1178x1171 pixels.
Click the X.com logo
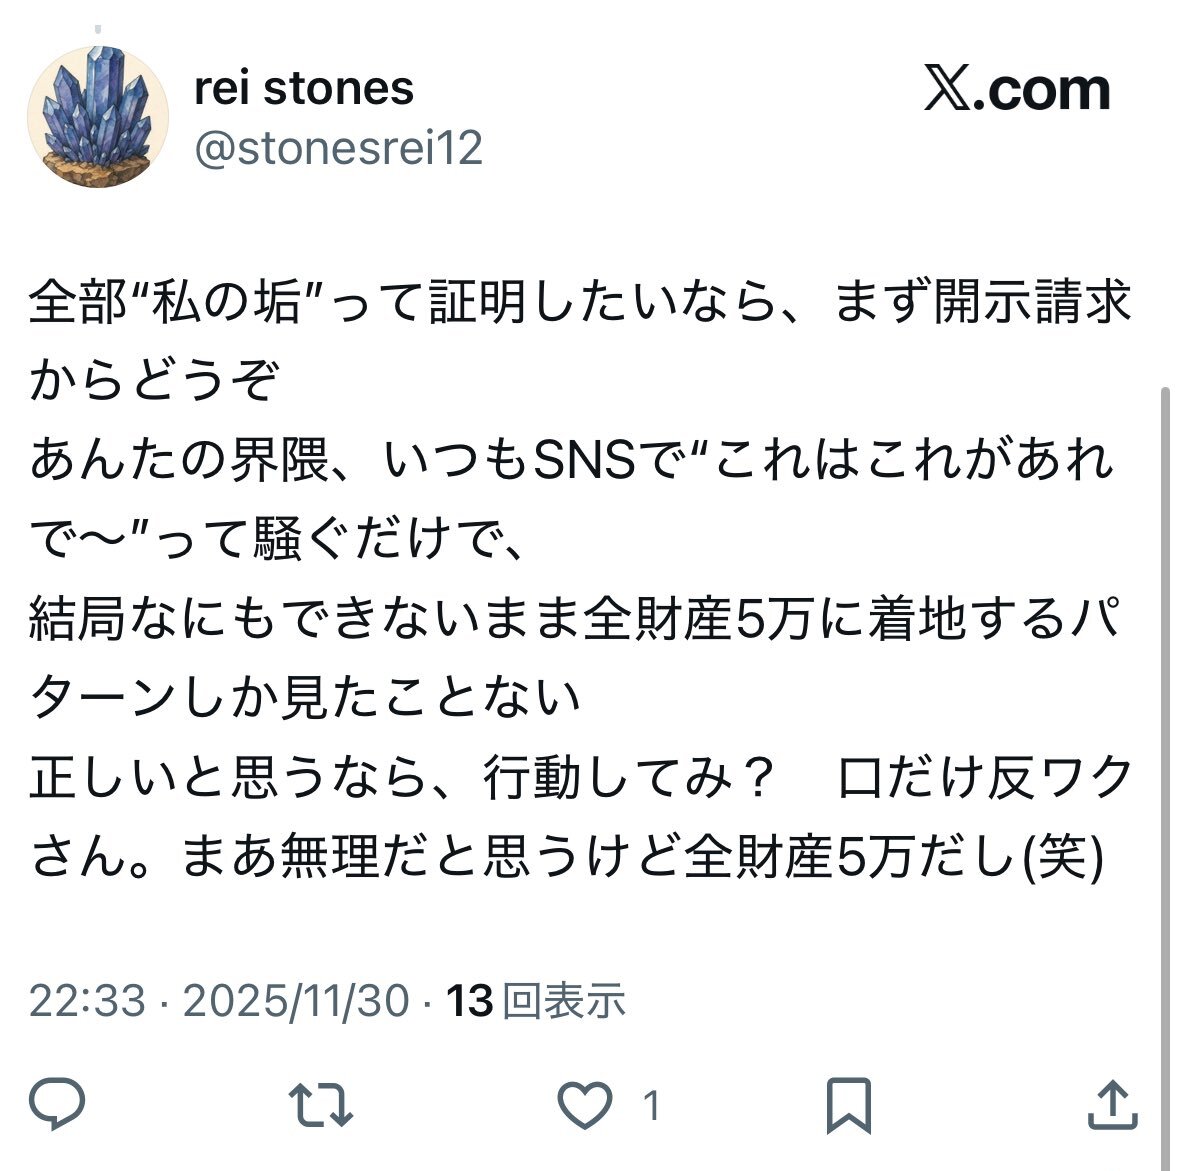click(x=1016, y=90)
